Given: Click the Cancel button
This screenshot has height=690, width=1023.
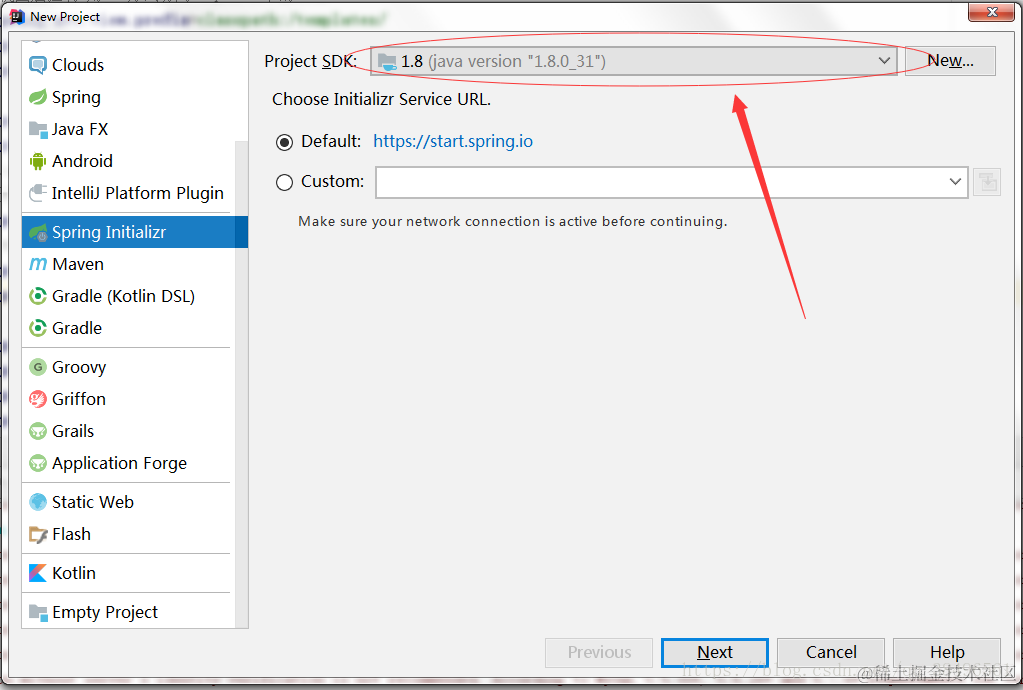Looking at the screenshot, I should tap(831, 652).
